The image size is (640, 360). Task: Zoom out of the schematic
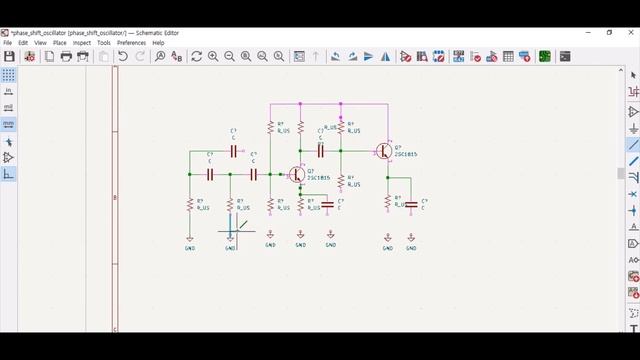[229, 56]
